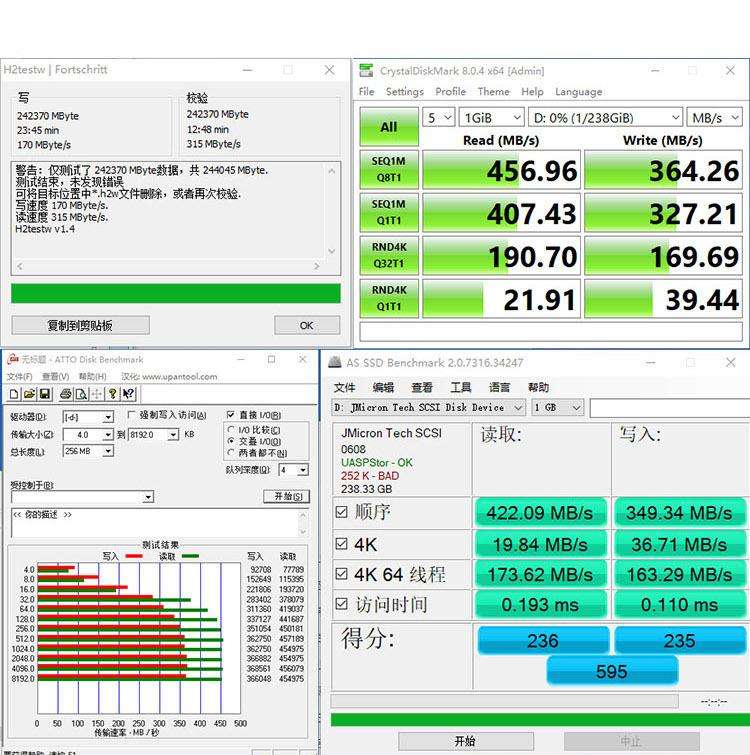The height and width of the screenshot is (755, 750).
Task: Click the 复制到剪贴板 button in H2testw
Action: pyautogui.click(x=80, y=325)
